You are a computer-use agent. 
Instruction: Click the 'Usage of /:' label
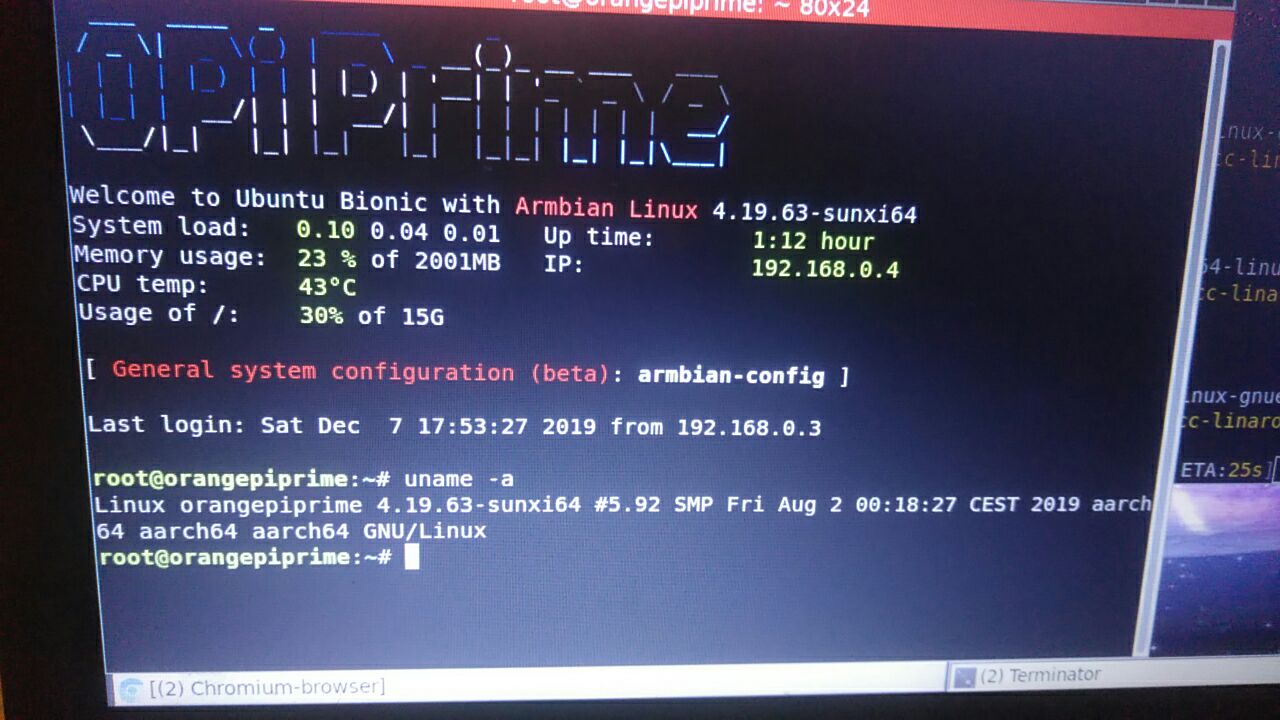pos(159,312)
